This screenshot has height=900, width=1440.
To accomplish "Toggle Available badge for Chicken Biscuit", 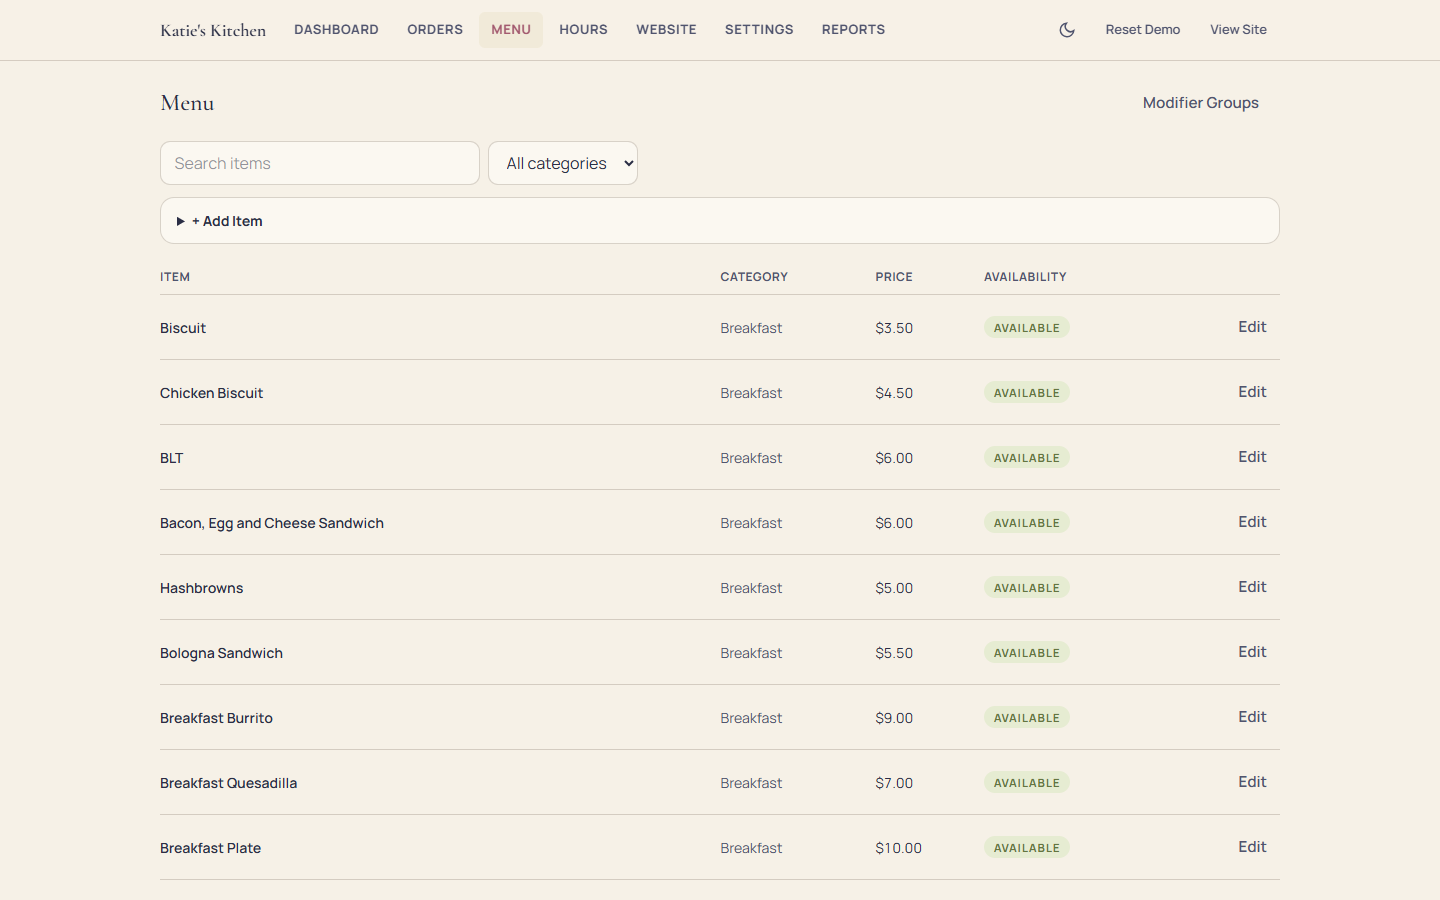I will click(x=1027, y=393).
